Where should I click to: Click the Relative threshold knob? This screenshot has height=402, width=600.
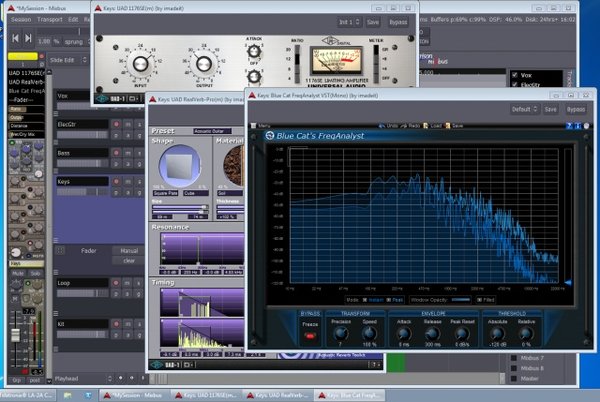[526, 334]
